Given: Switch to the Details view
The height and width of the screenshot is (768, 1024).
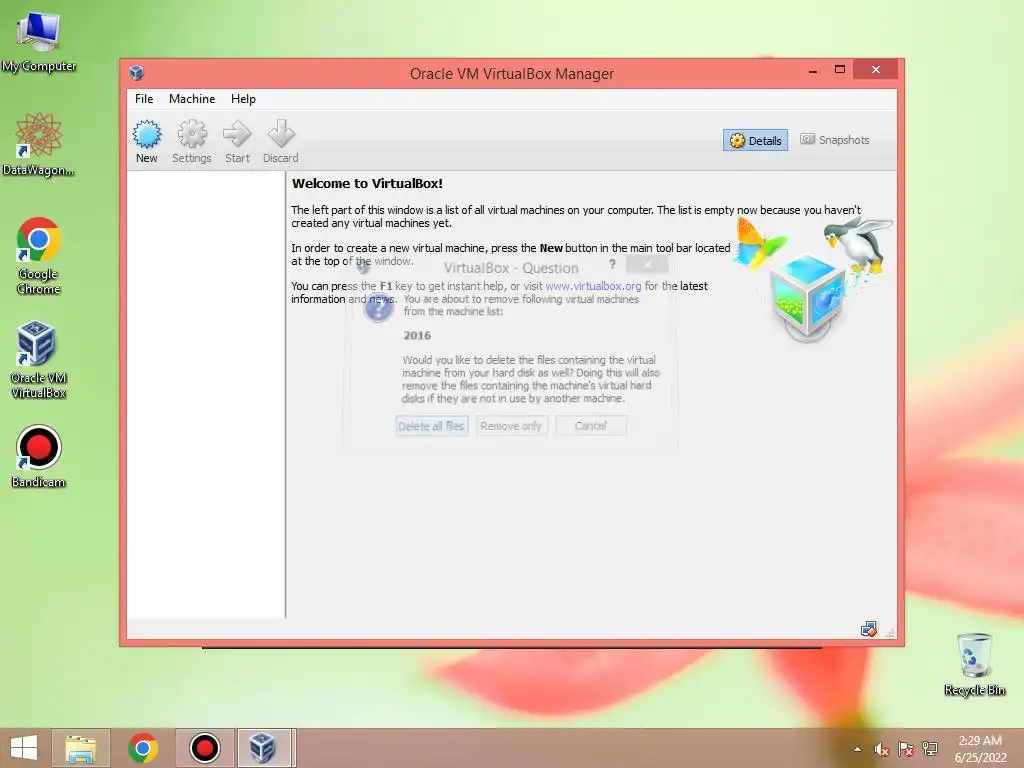Looking at the screenshot, I should click(756, 140).
